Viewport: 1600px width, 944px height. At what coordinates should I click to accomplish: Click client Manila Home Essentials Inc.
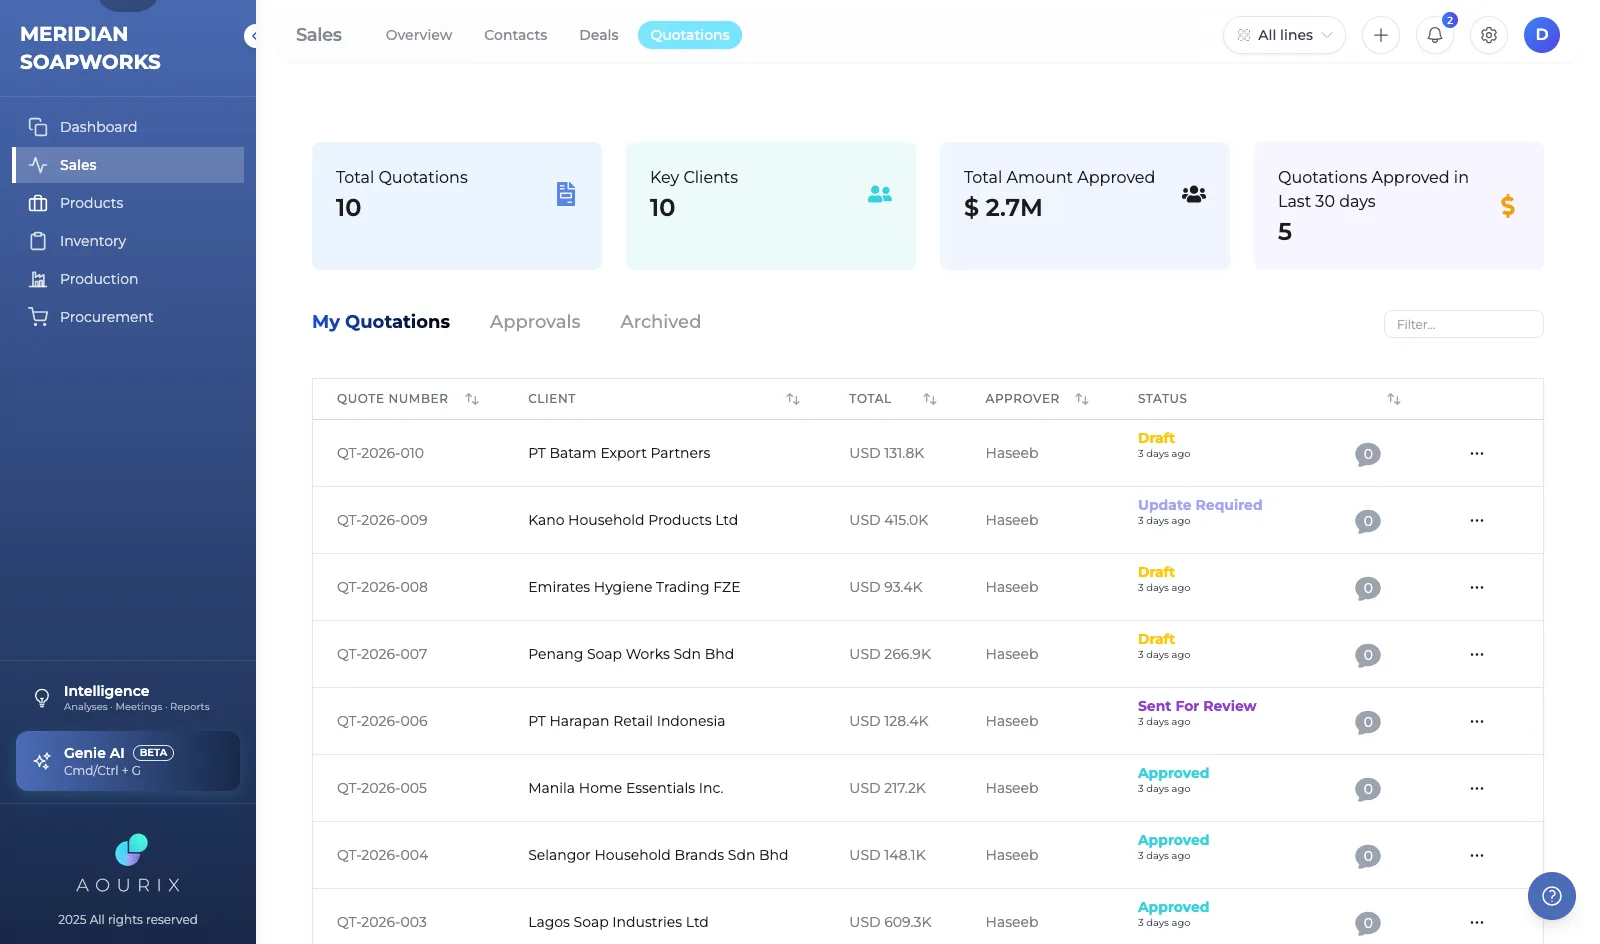pyautogui.click(x=626, y=788)
